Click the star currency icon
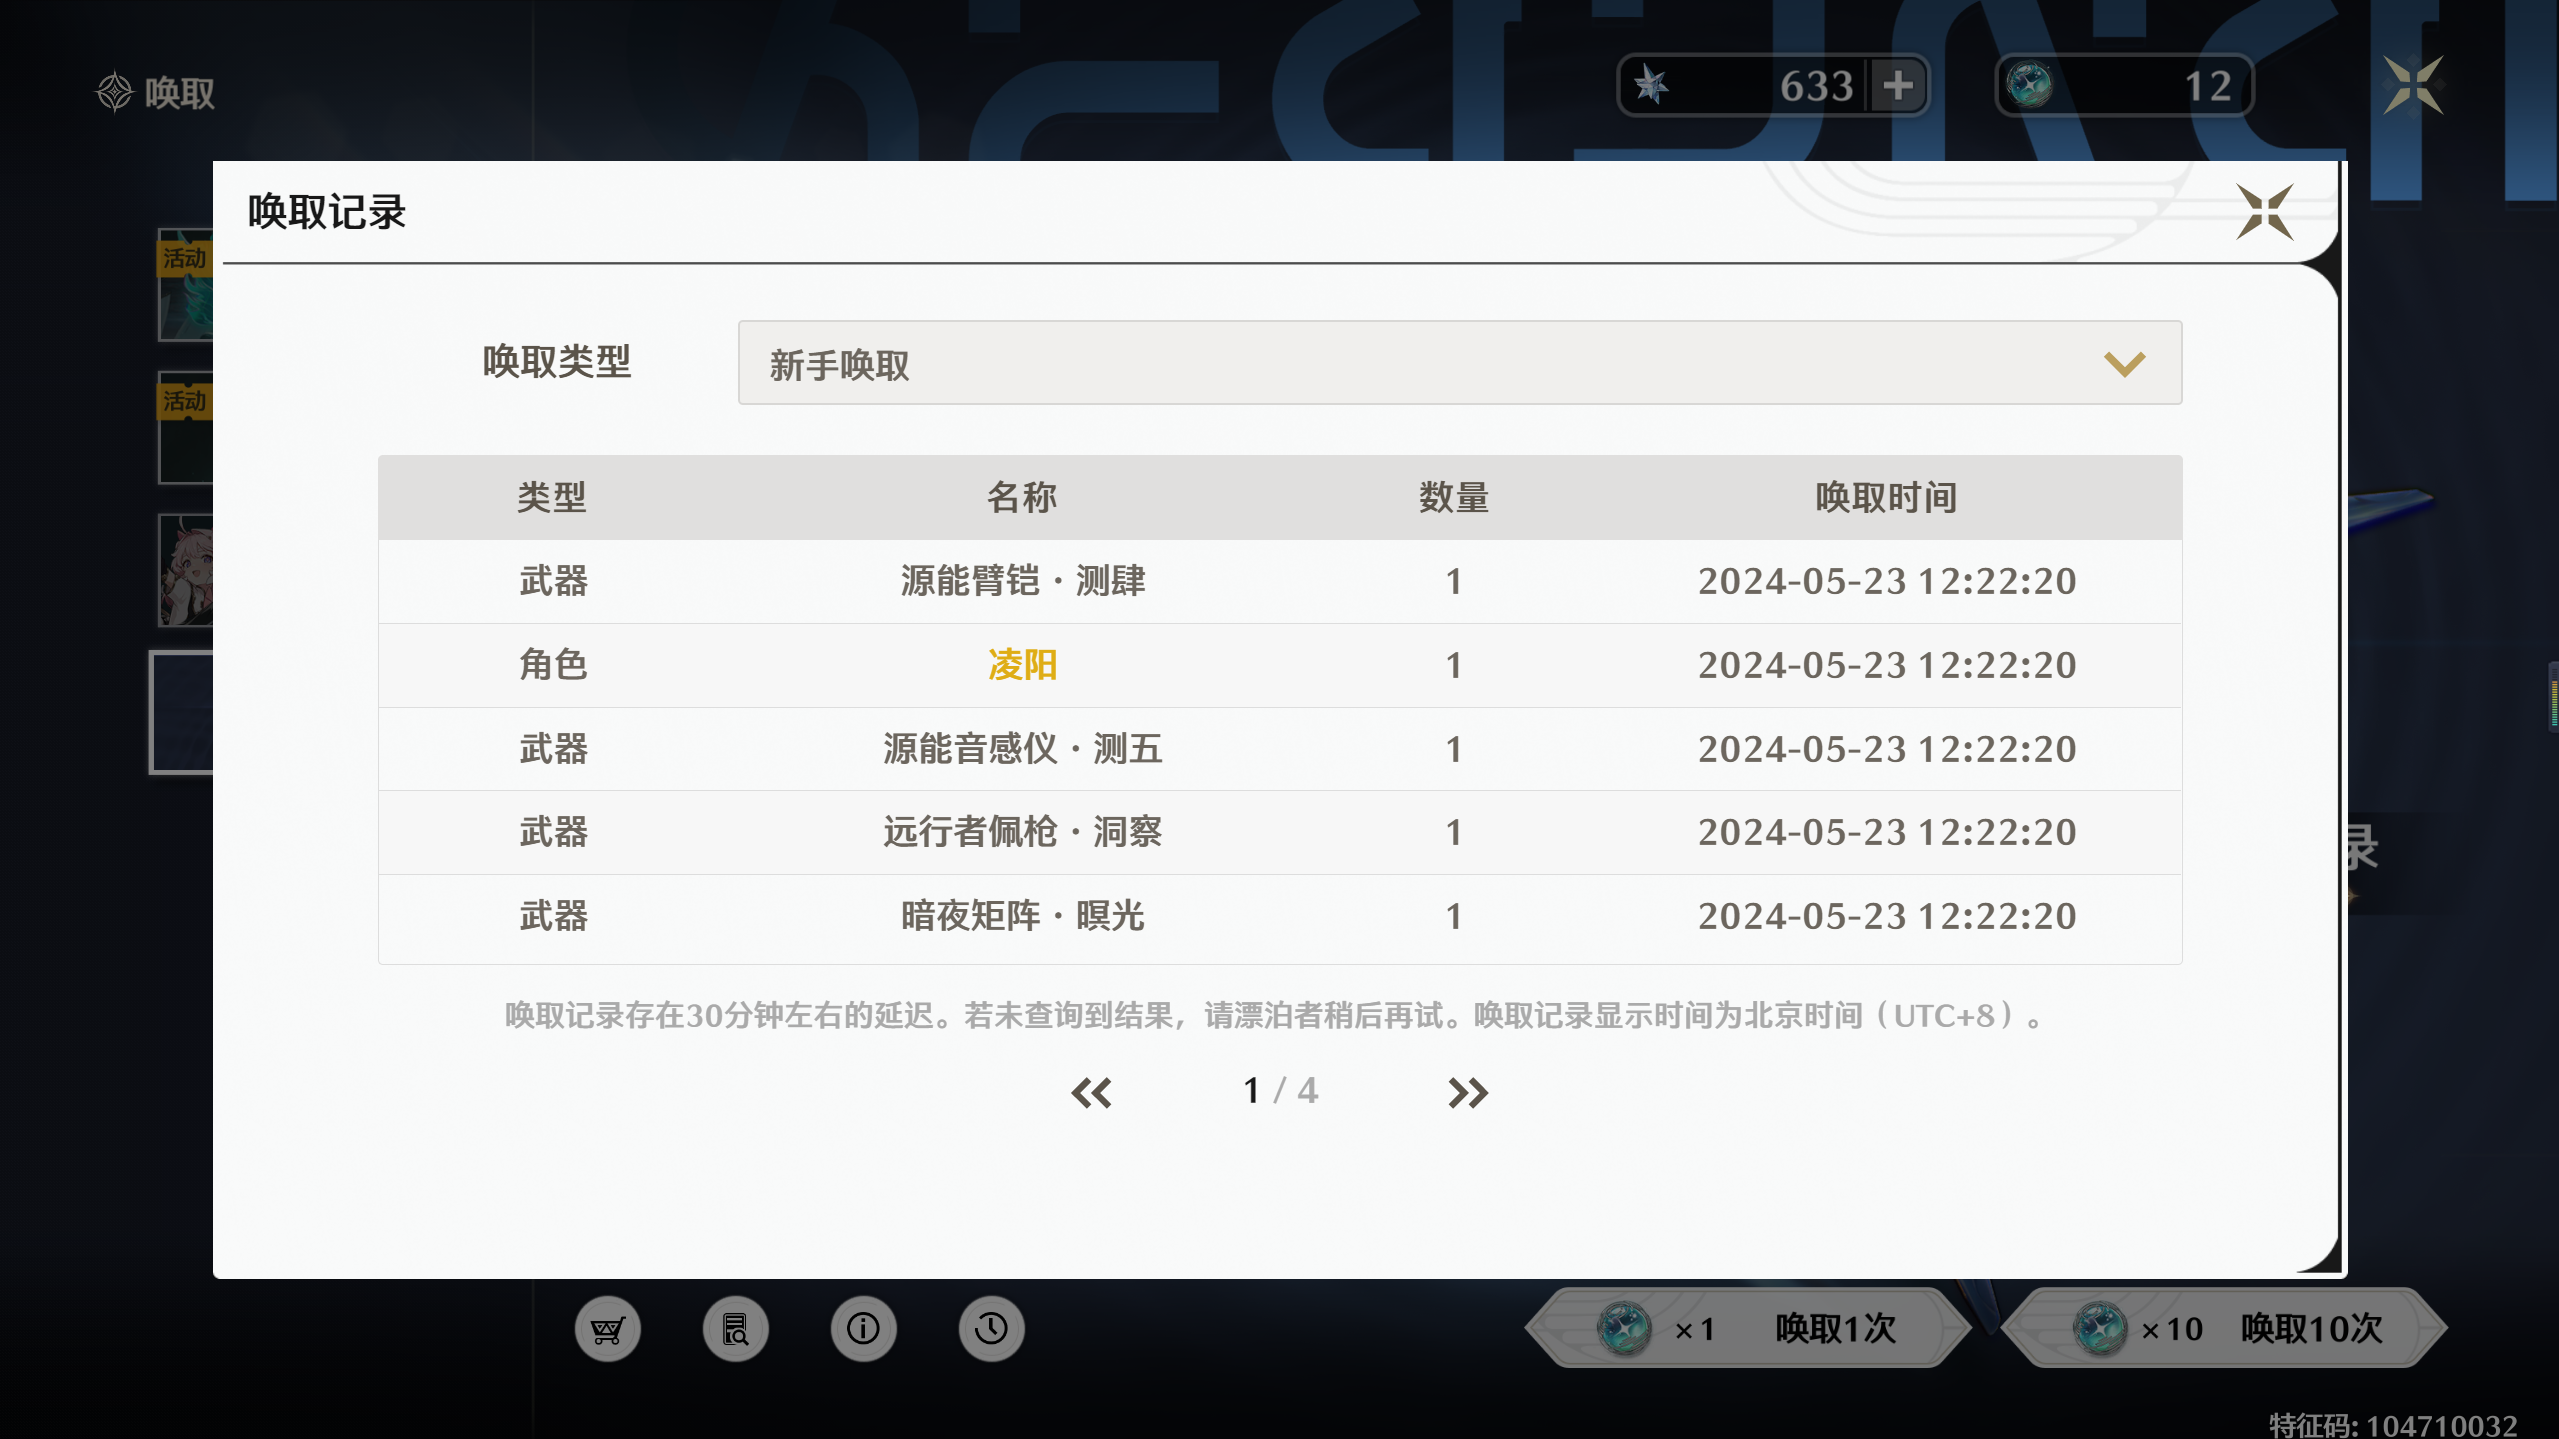The height and width of the screenshot is (1439, 2559). (1651, 86)
